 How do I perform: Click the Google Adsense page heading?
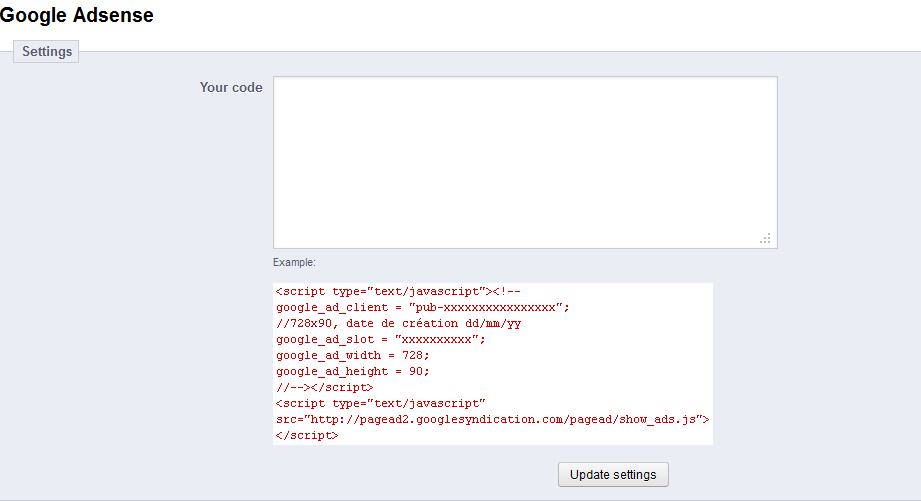pos(77,15)
